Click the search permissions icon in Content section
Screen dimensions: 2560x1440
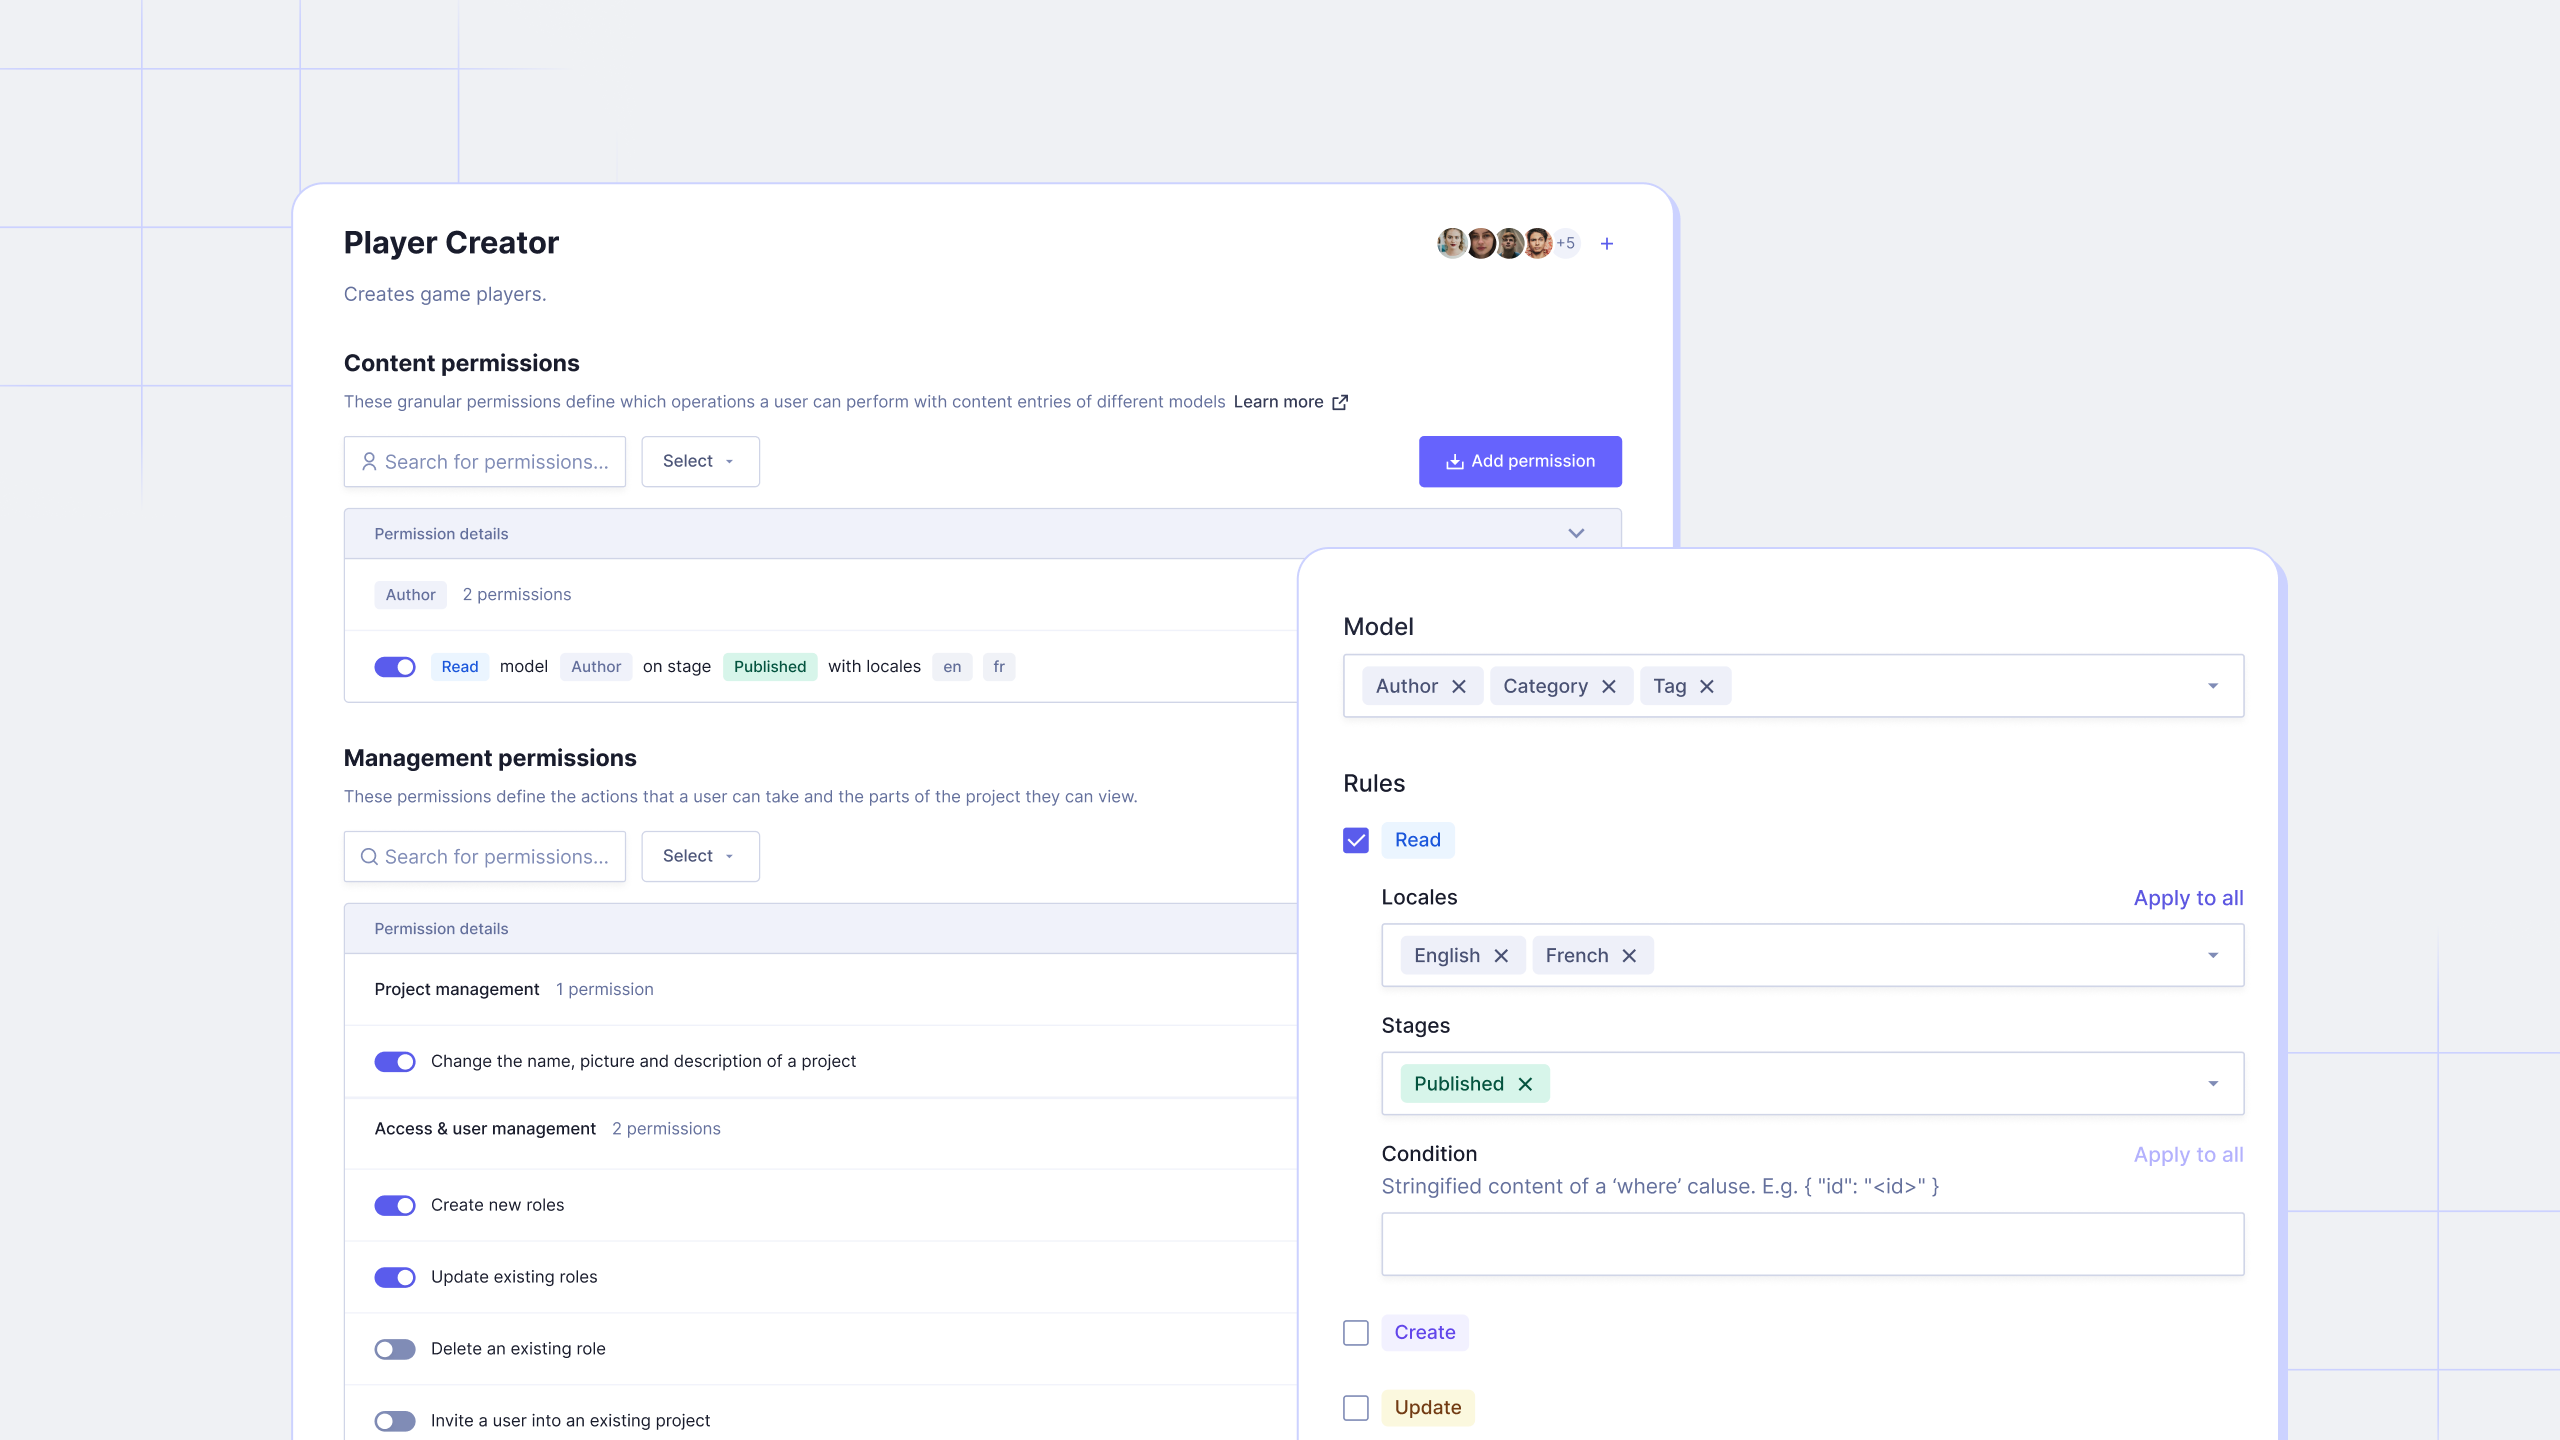369,461
